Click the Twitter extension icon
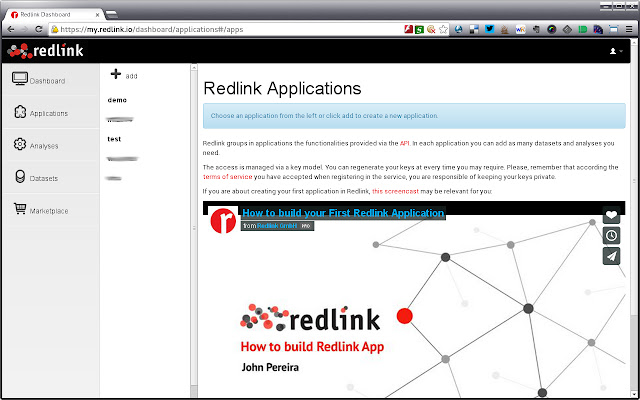This screenshot has width=640, height=400. click(x=489, y=29)
